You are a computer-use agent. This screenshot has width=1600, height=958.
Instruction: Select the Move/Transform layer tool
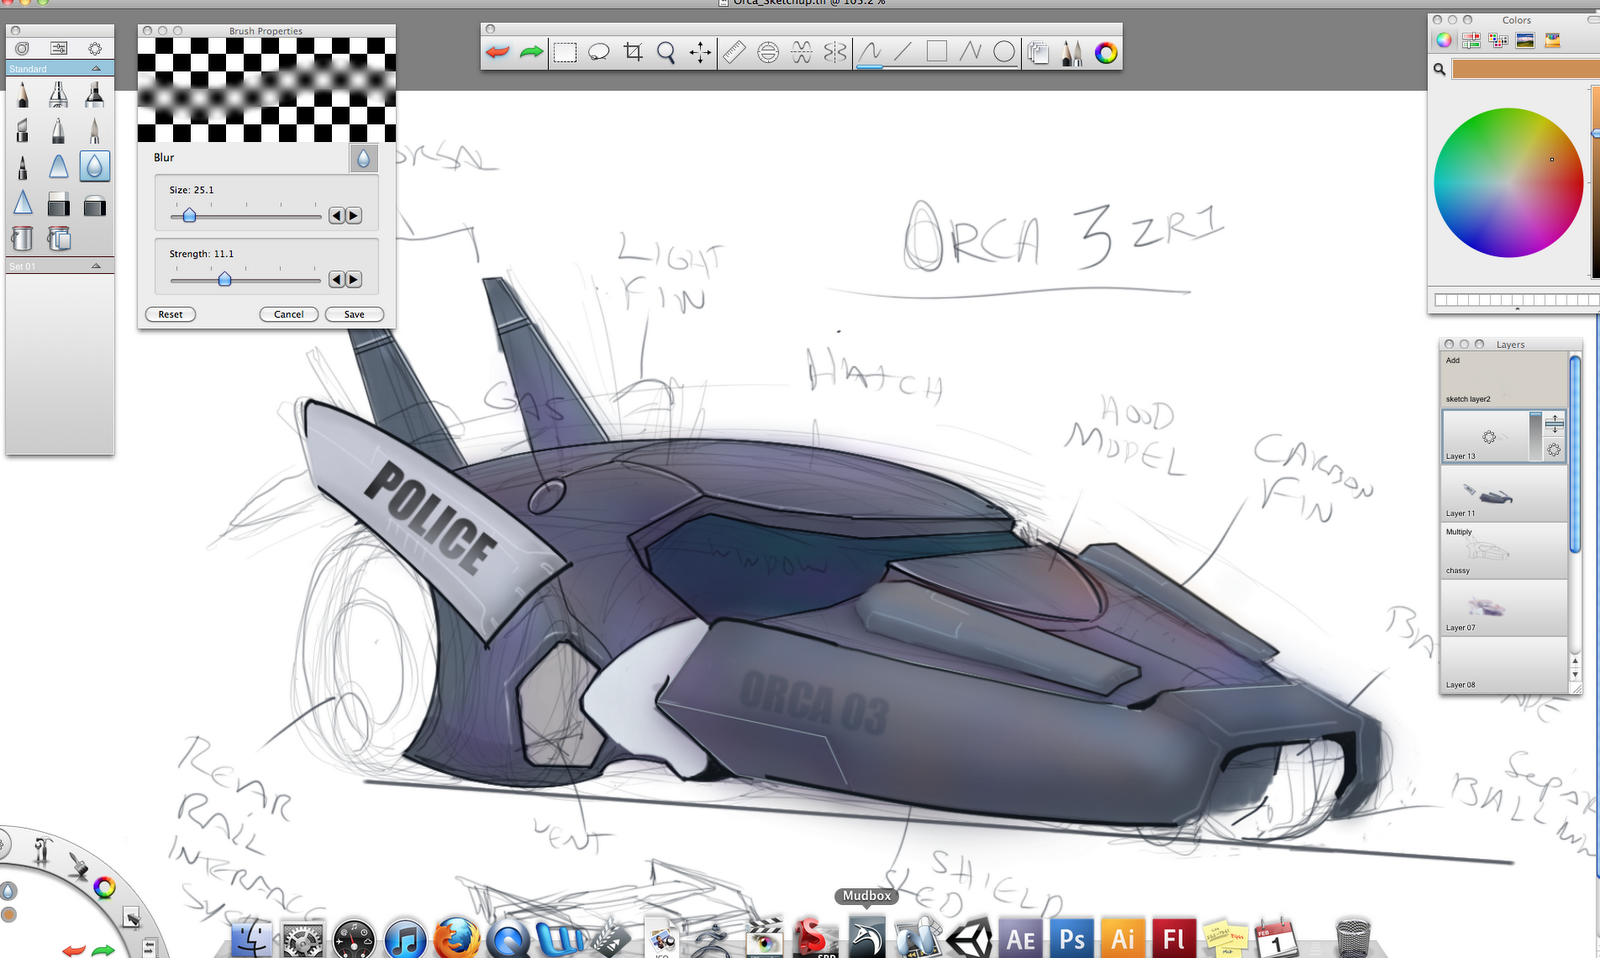(701, 52)
